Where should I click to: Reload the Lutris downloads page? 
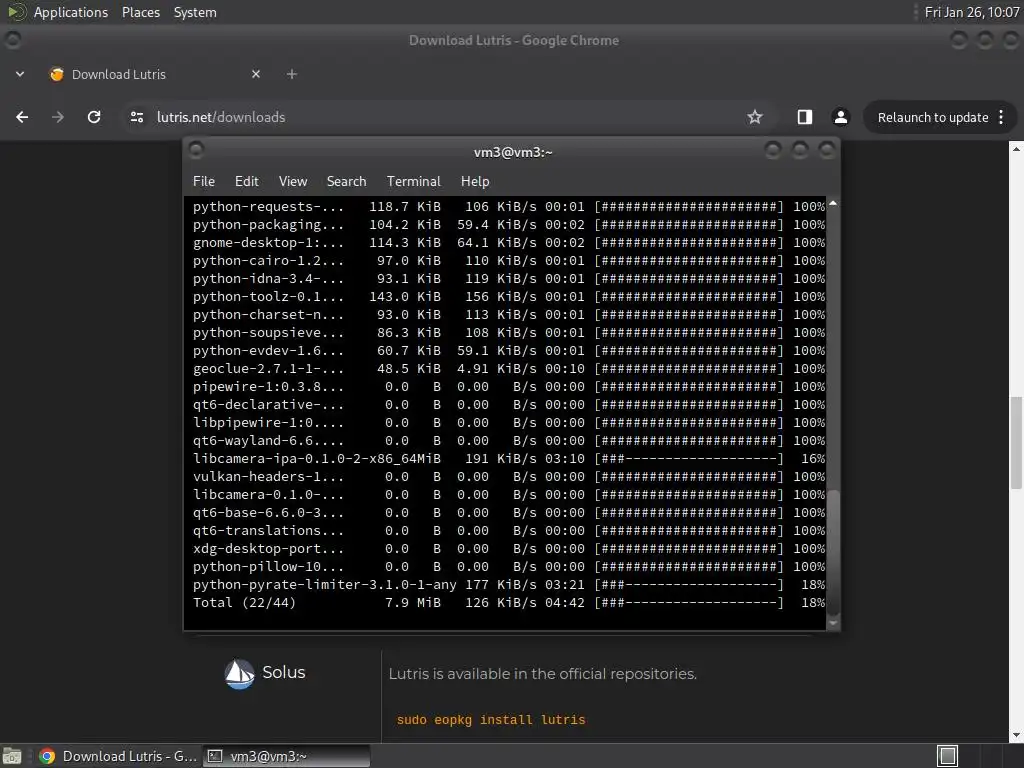coord(94,117)
